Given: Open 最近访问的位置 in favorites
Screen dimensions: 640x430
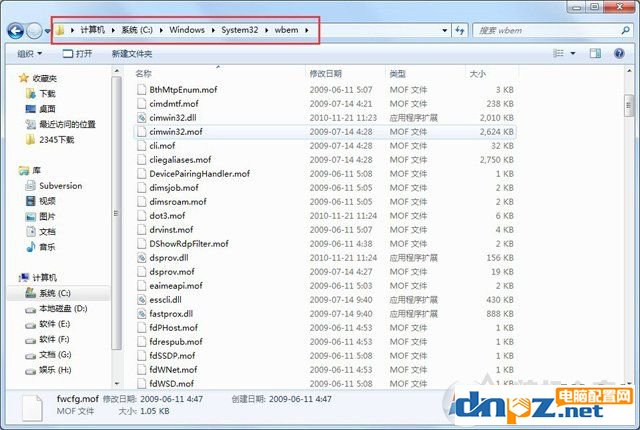Looking at the screenshot, I should point(67,124).
